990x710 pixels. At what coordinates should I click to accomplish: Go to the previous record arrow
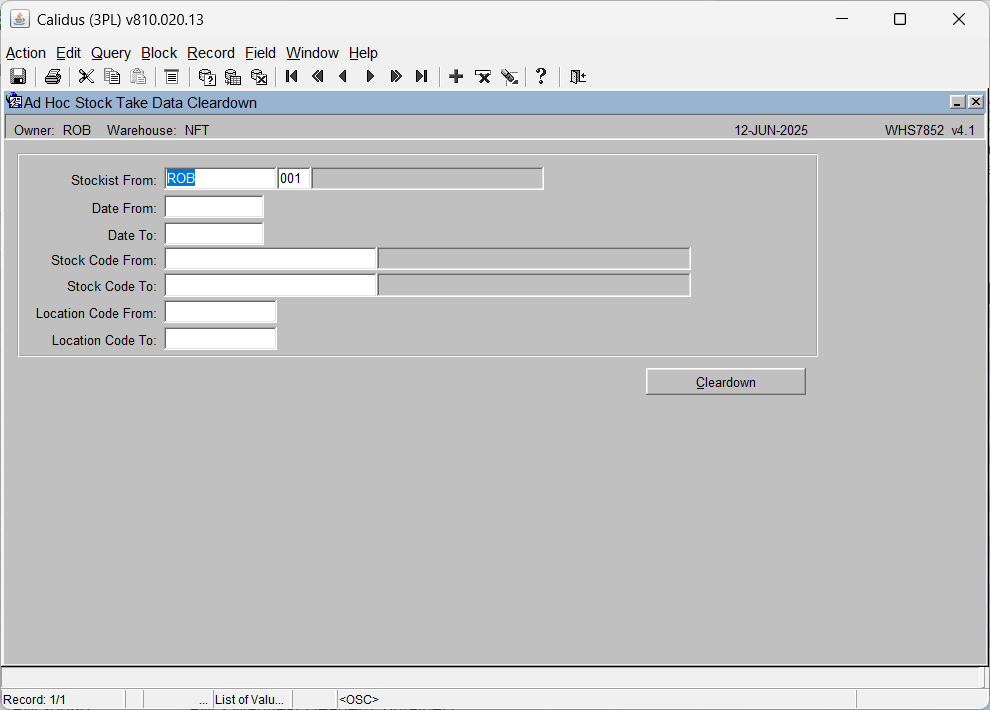click(343, 76)
